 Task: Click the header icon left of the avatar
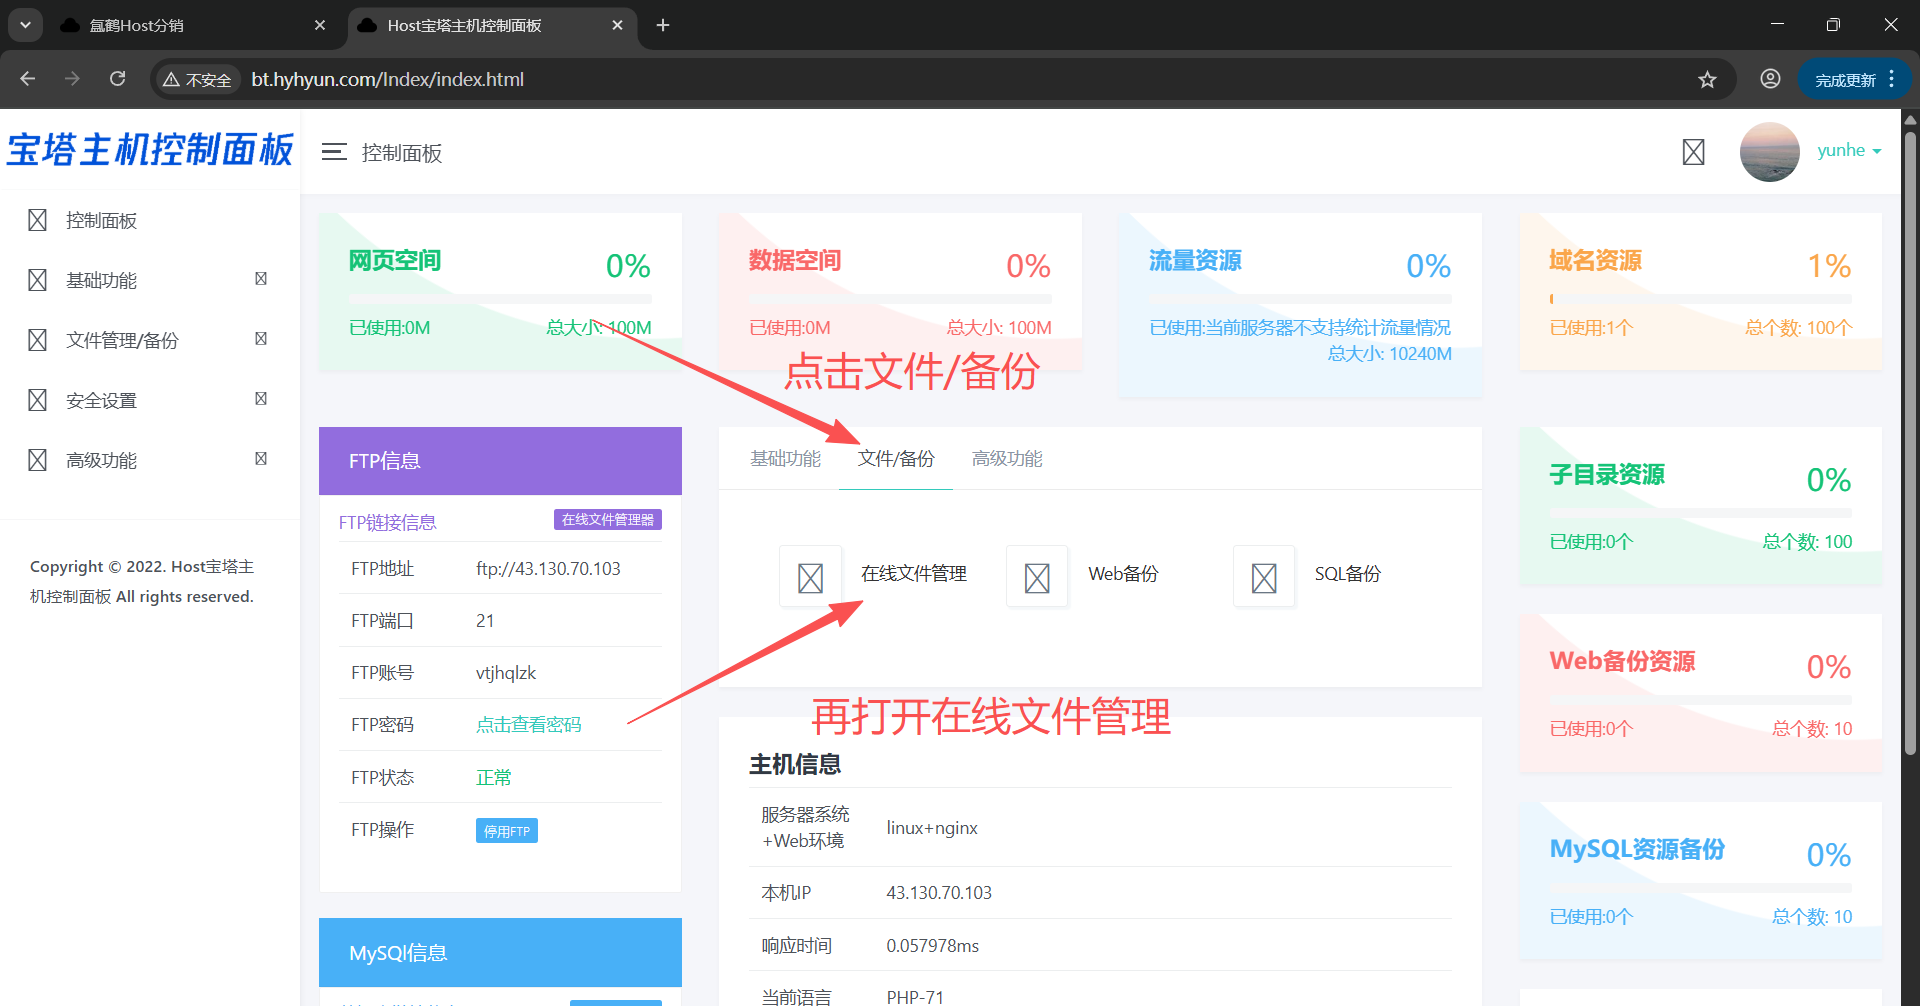1693,152
